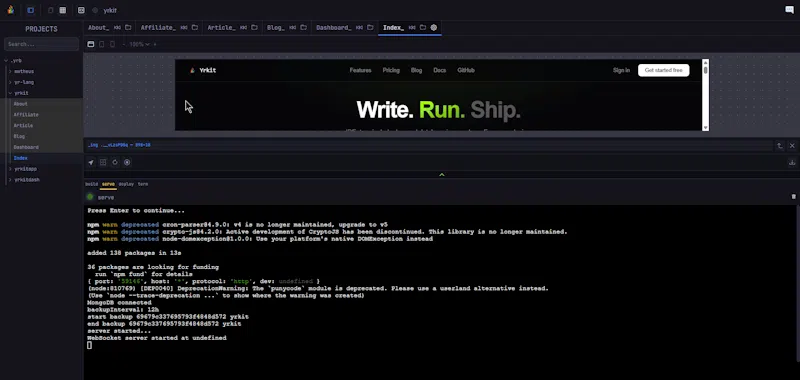Click GitHub link in preview navbar

(x=466, y=70)
